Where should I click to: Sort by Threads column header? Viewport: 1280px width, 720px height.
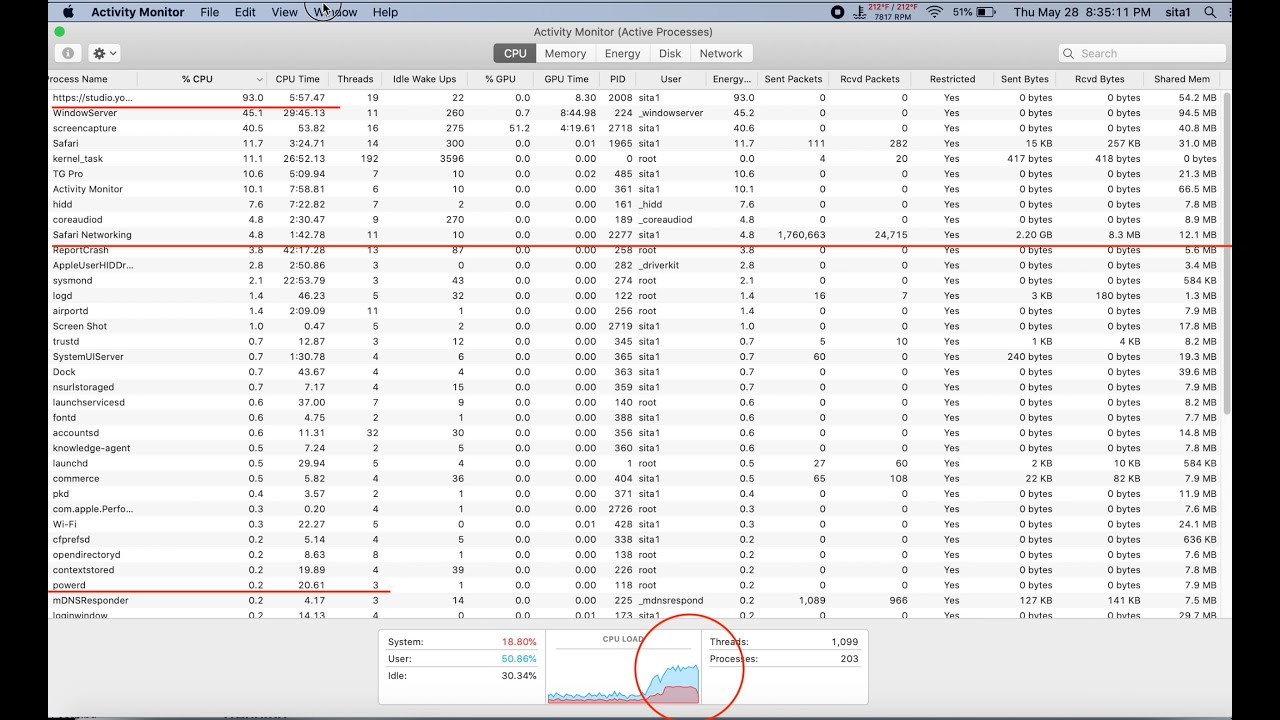tap(355, 79)
